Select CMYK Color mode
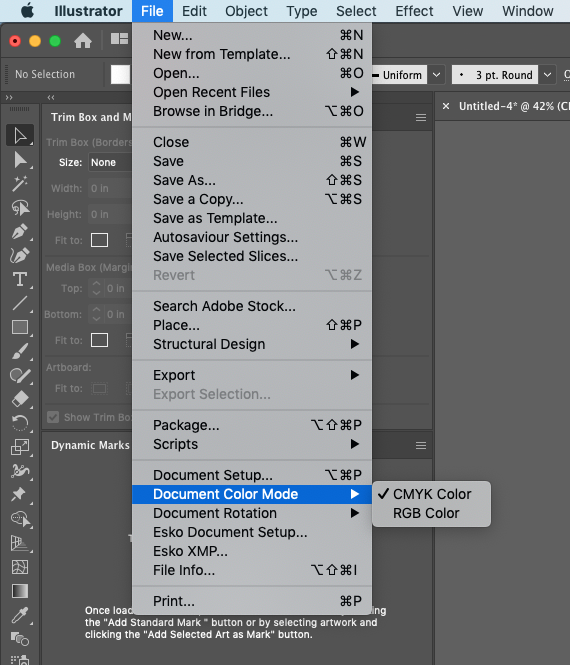Image resolution: width=570 pixels, height=665 pixels. coord(431,494)
